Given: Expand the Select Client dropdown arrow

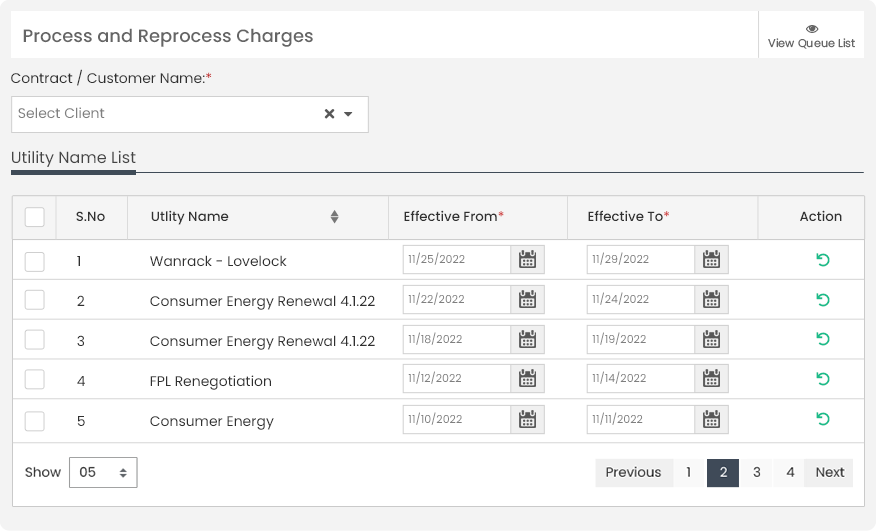Looking at the screenshot, I should (348, 114).
